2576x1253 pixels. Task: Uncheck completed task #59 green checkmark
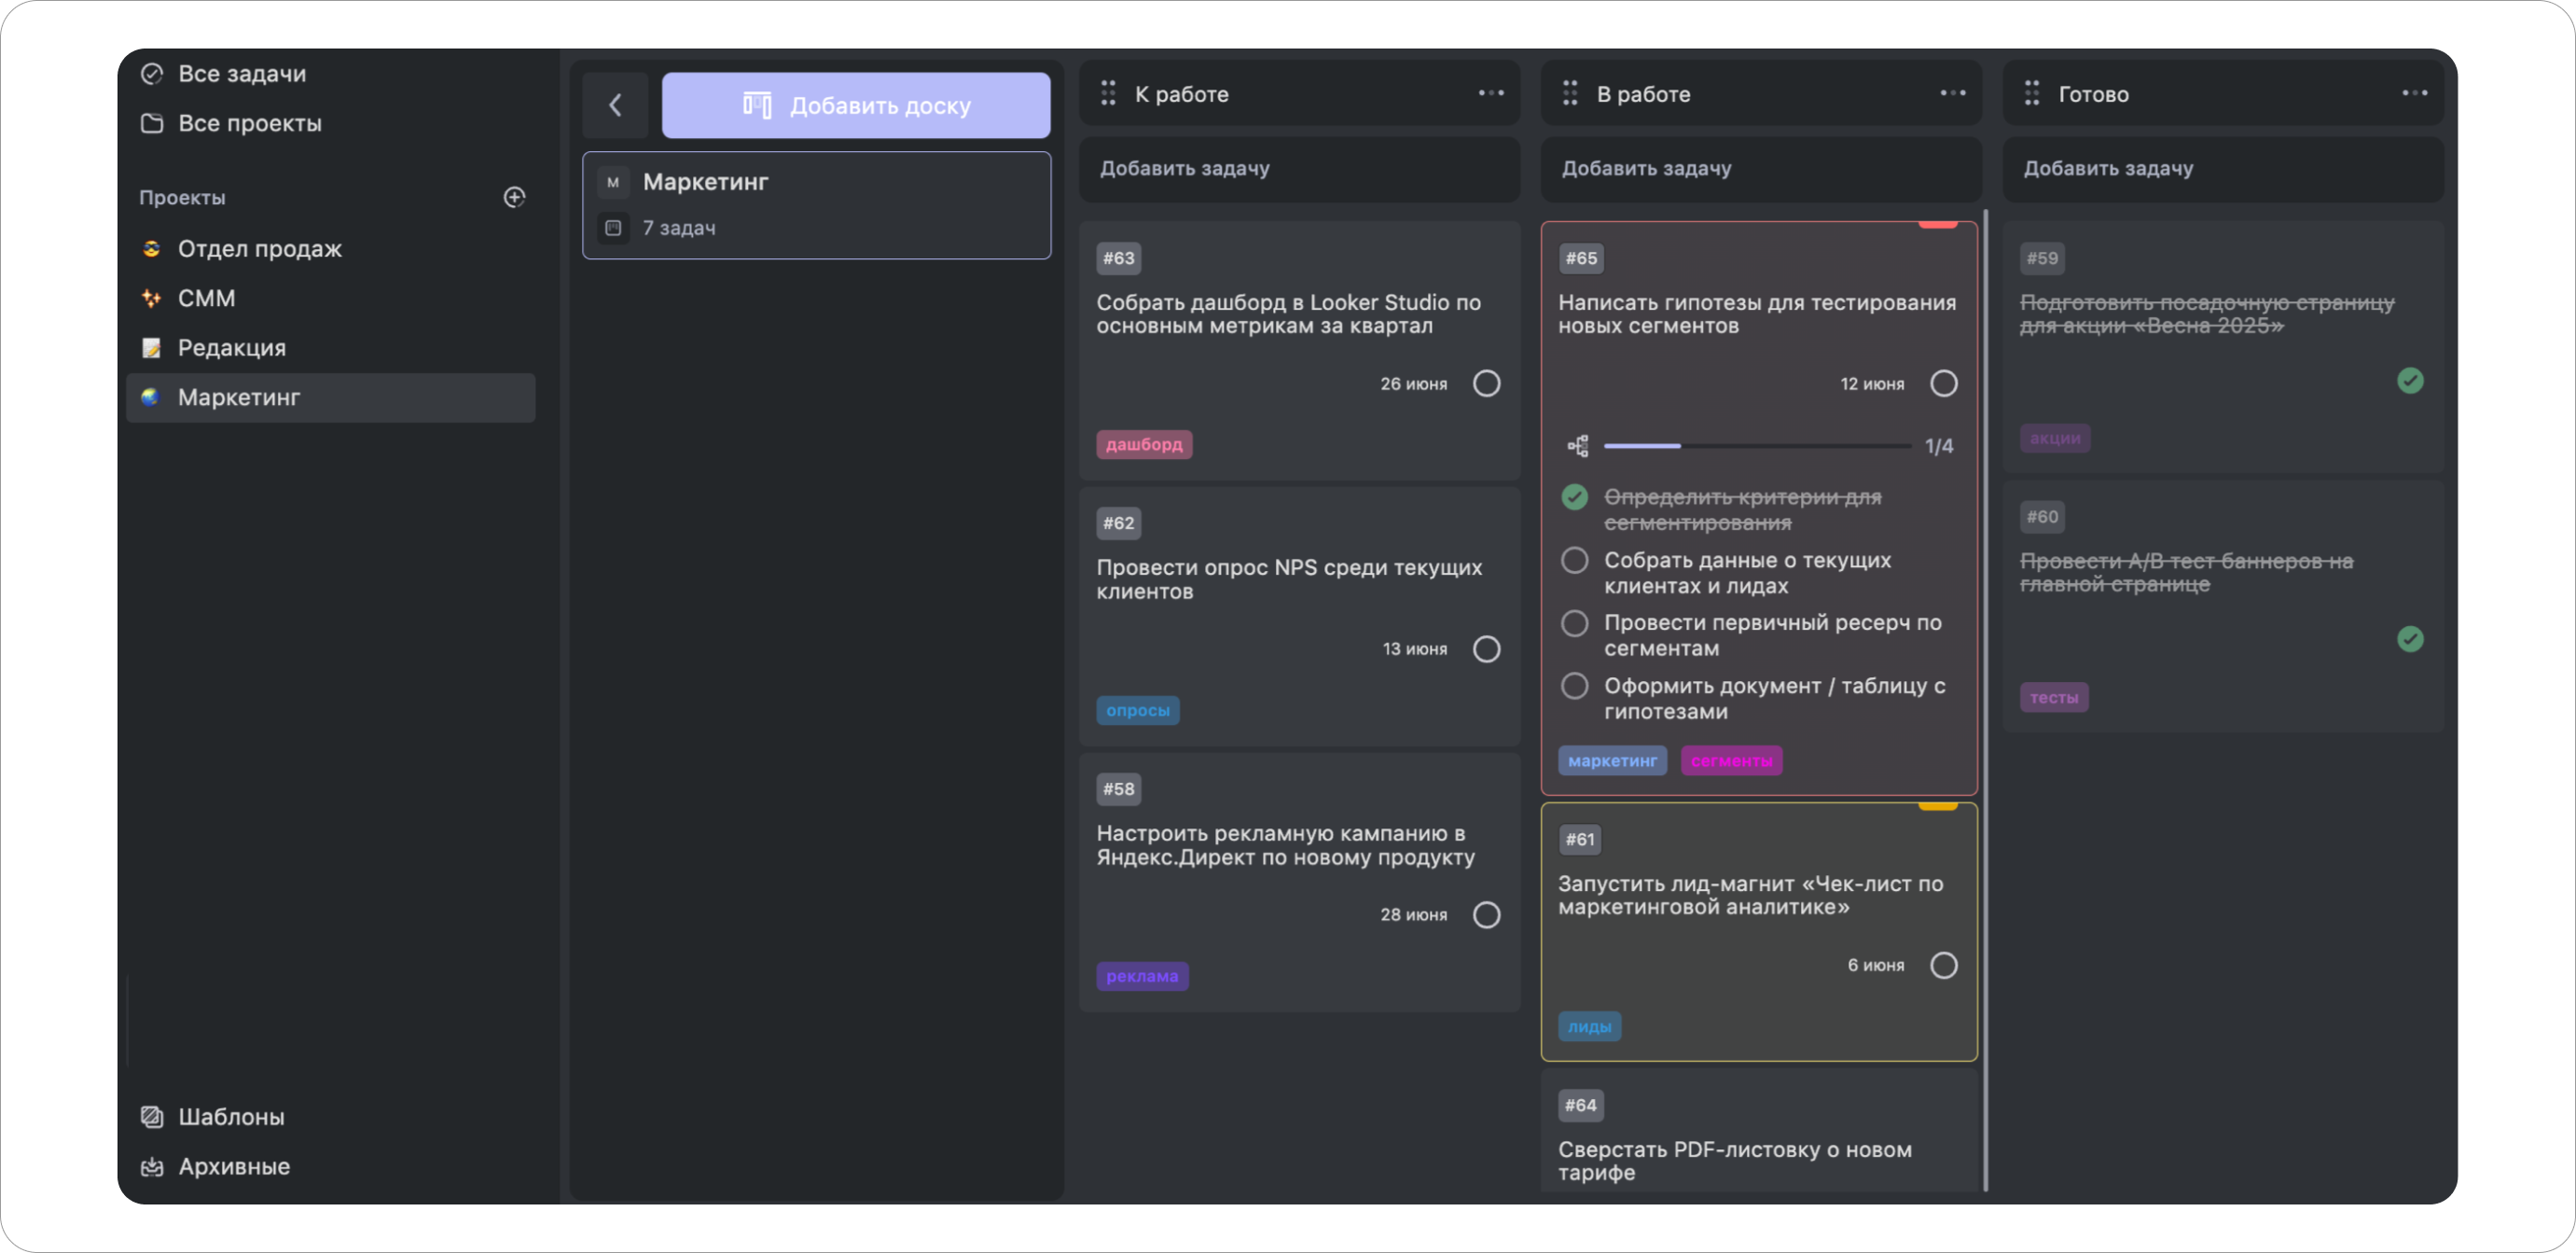click(x=2410, y=381)
